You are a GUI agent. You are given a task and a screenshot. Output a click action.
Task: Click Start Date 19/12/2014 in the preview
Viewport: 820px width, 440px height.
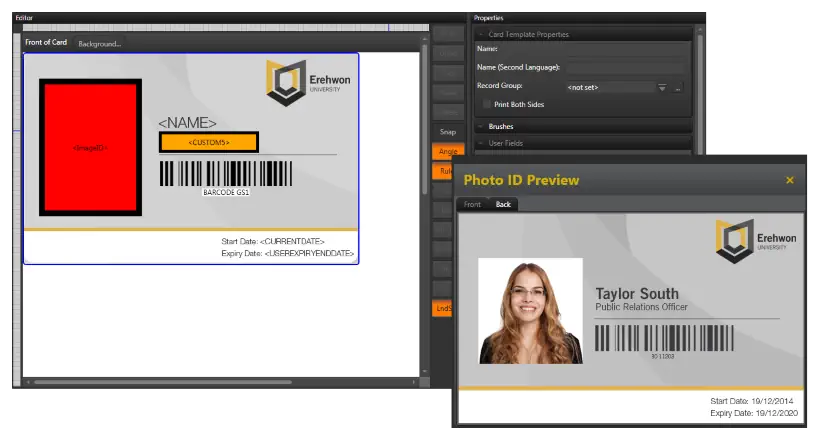751,401
